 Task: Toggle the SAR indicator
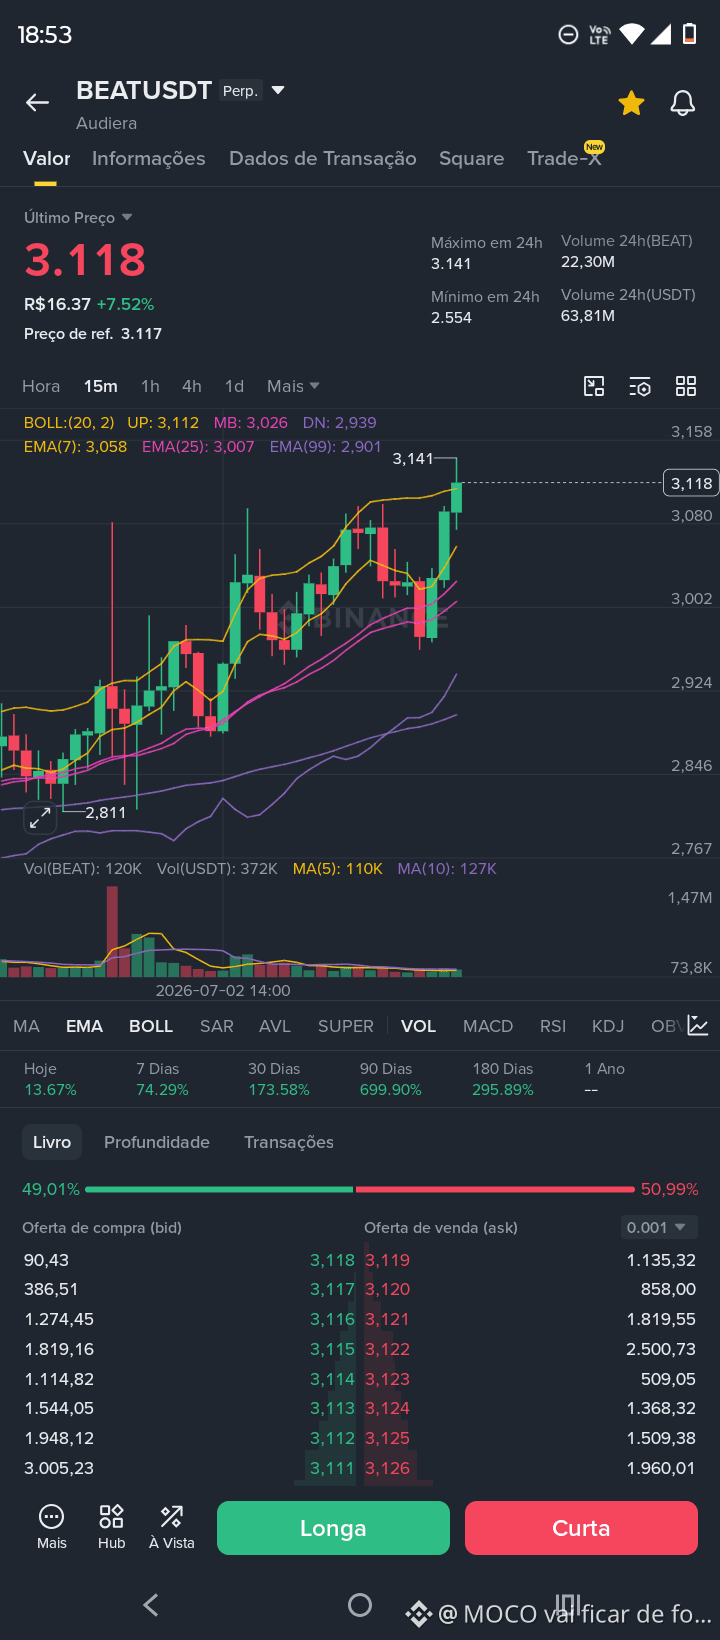click(x=217, y=1026)
